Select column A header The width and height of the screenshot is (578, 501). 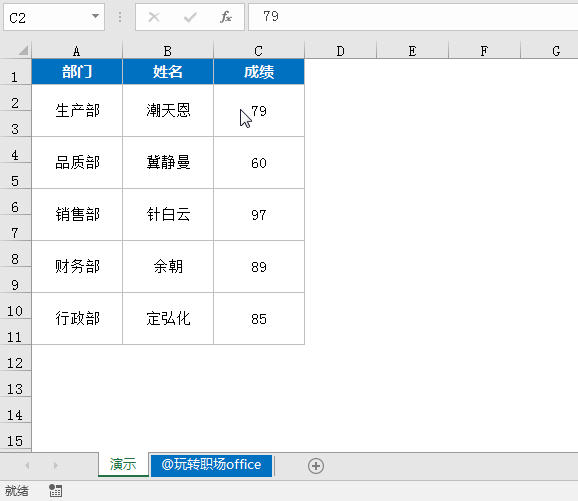77,51
